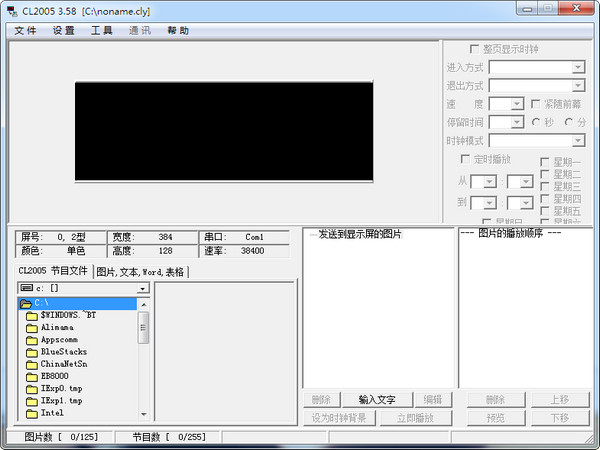Click the 下移 button

[560, 418]
